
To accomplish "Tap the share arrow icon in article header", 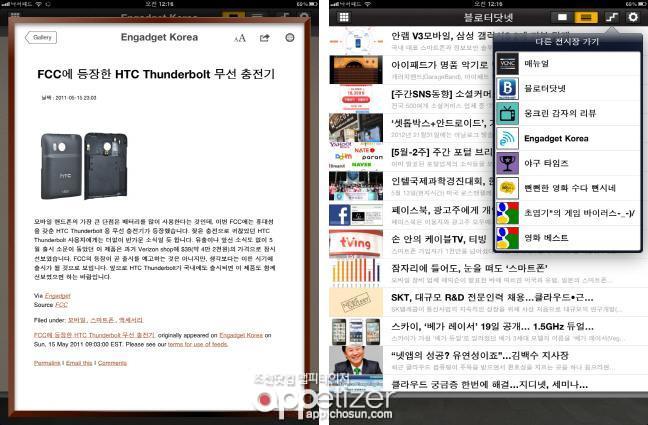I will point(264,38).
